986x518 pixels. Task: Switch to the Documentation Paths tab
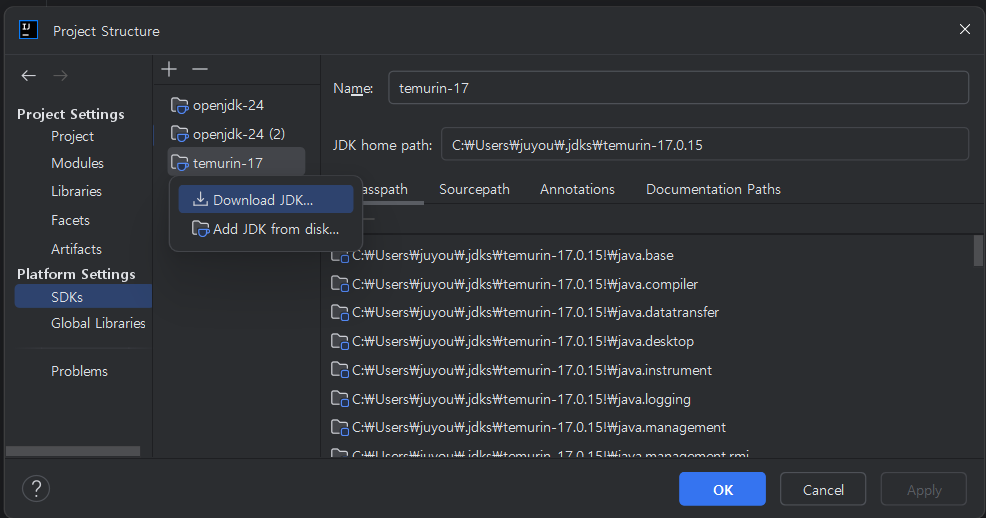click(x=713, y=189)
